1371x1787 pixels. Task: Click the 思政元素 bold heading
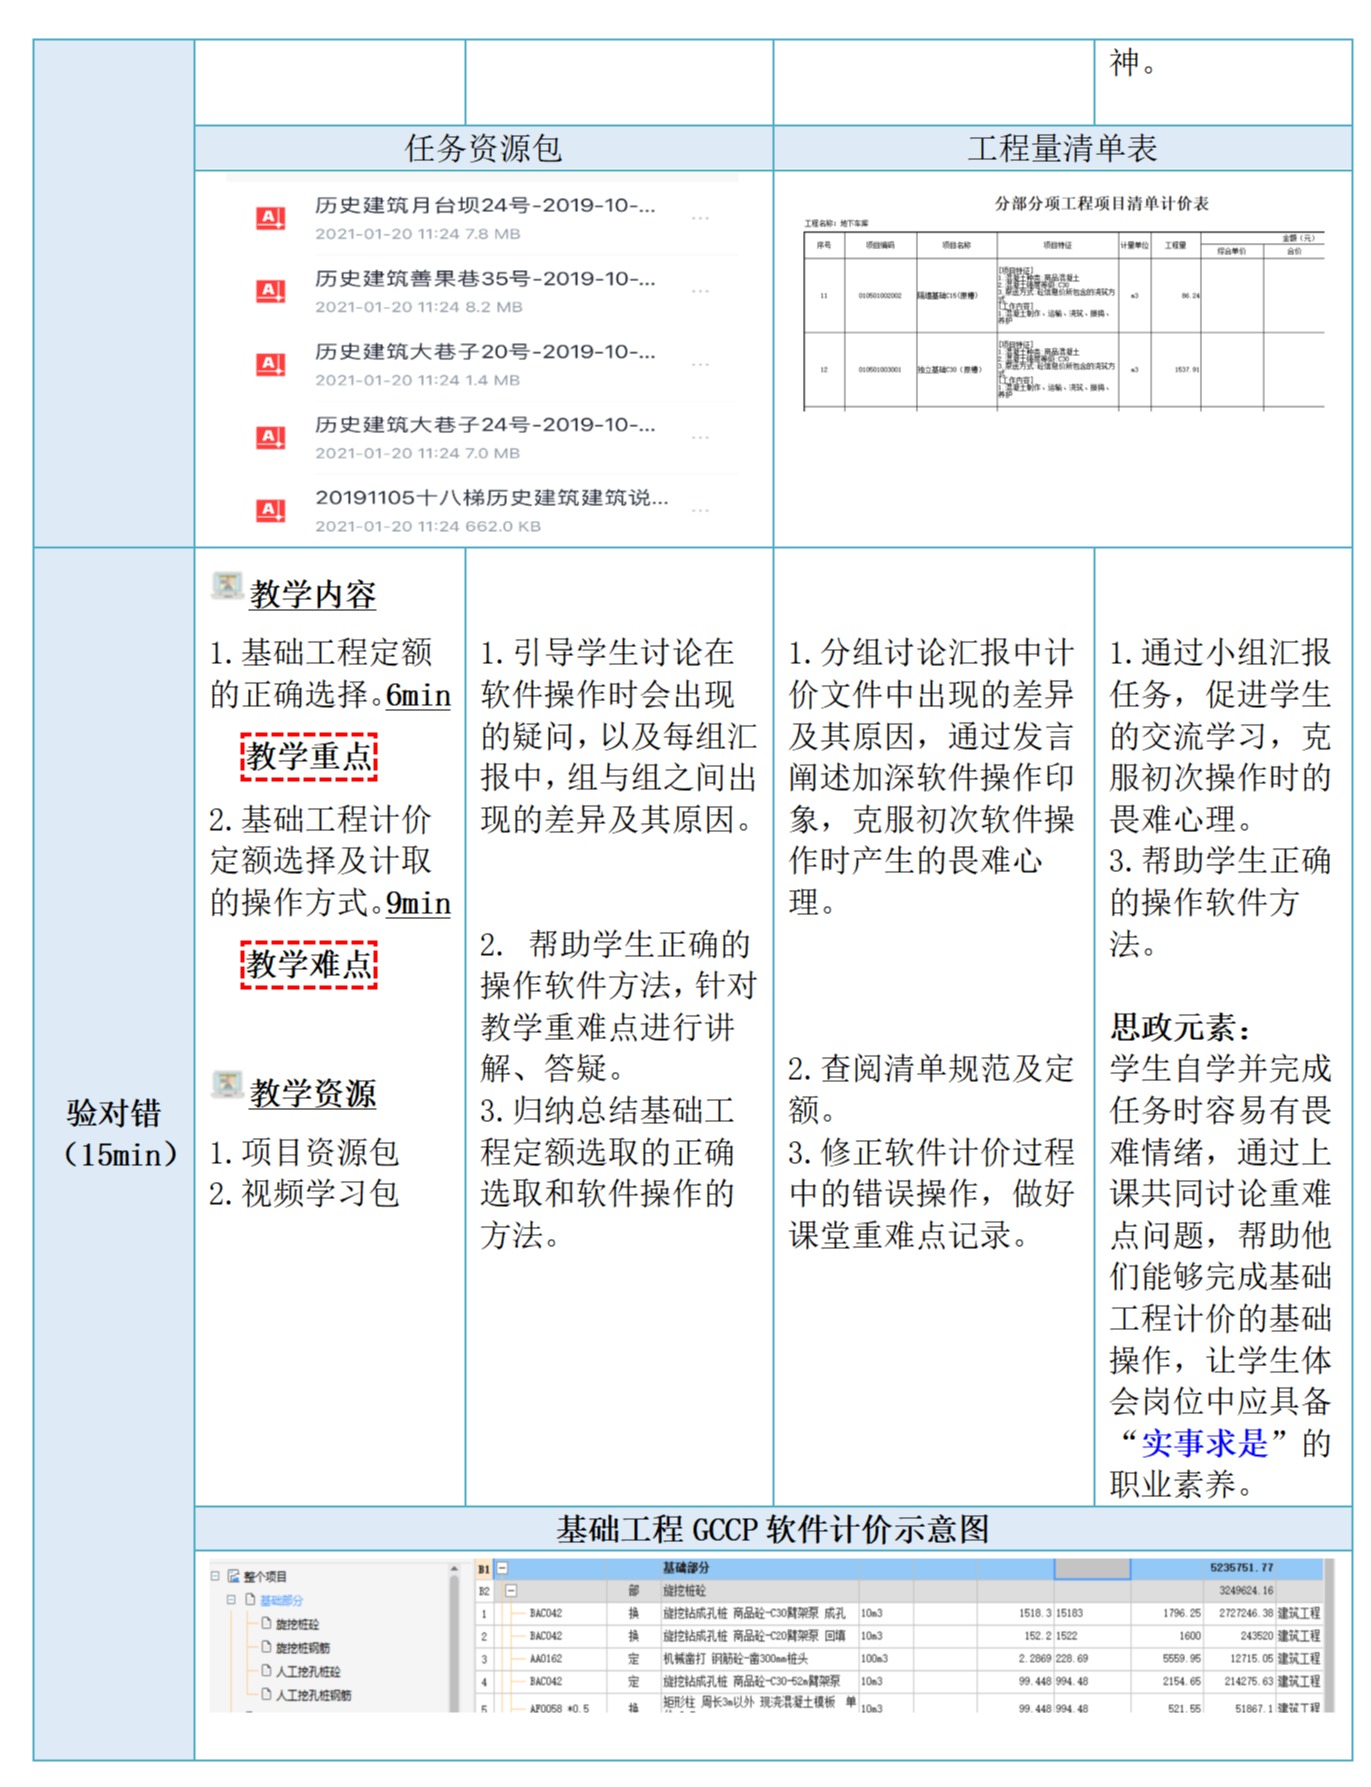click(x=1180, y=1026)
